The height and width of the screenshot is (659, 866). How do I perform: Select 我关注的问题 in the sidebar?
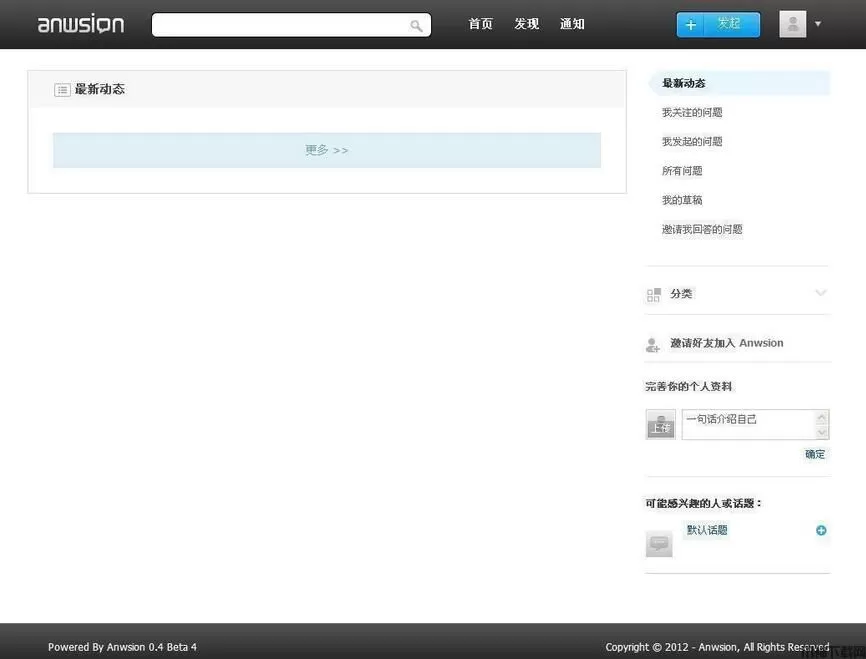692,112
